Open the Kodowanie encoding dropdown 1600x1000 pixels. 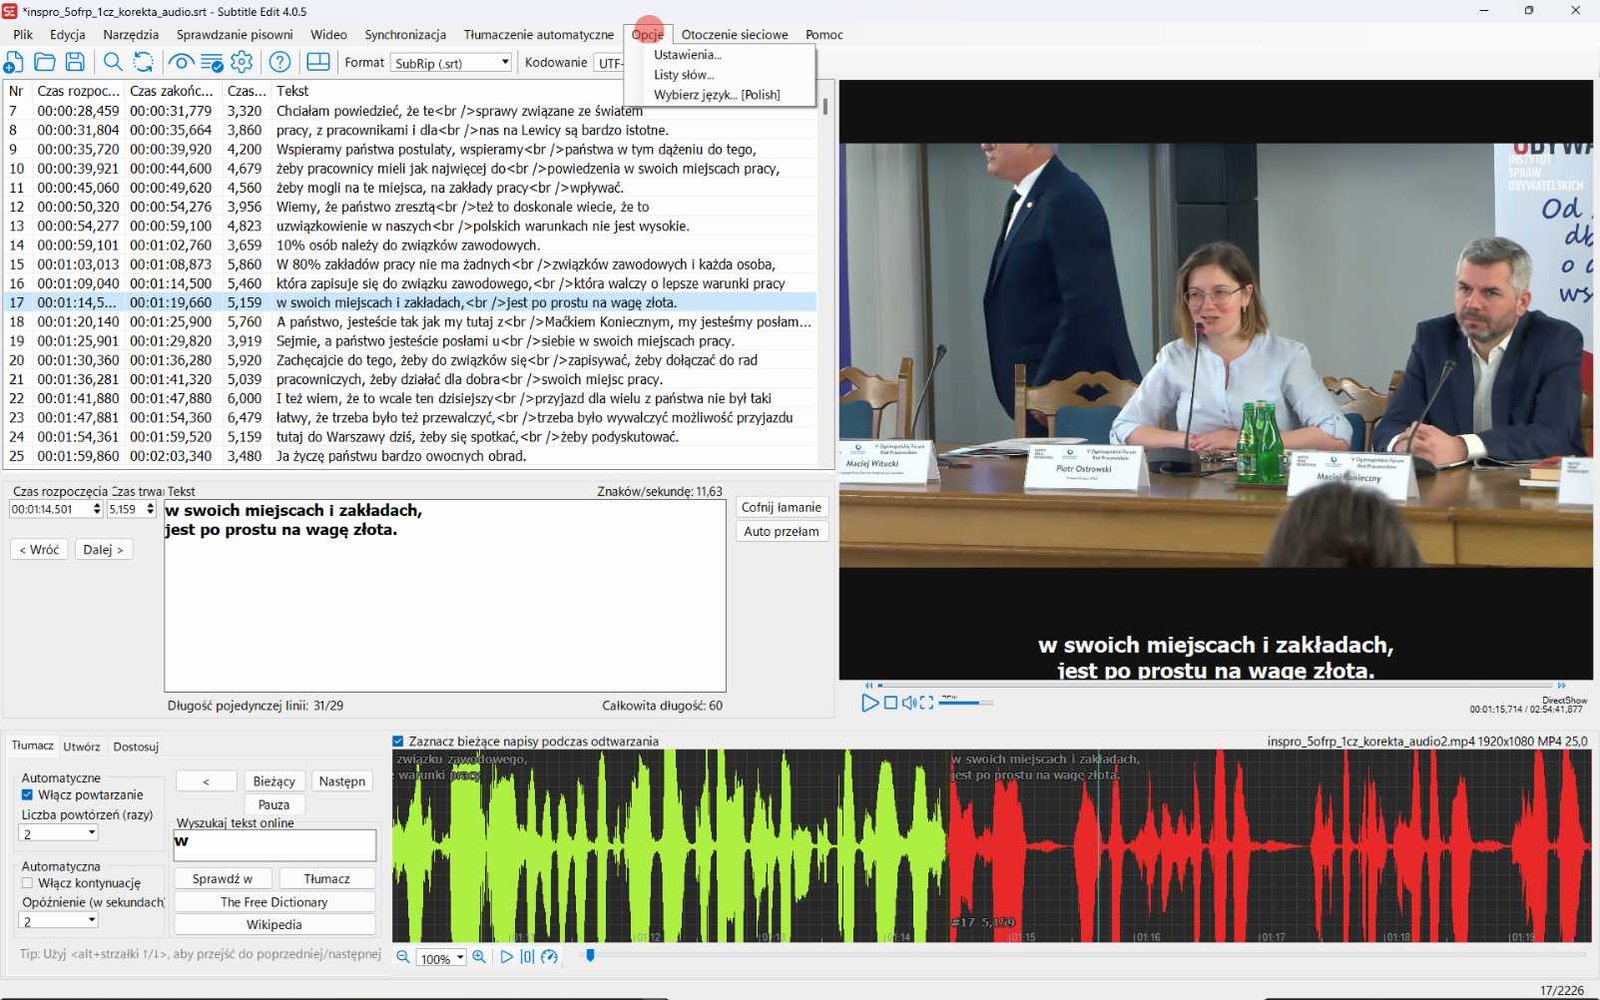pos(609,62)
